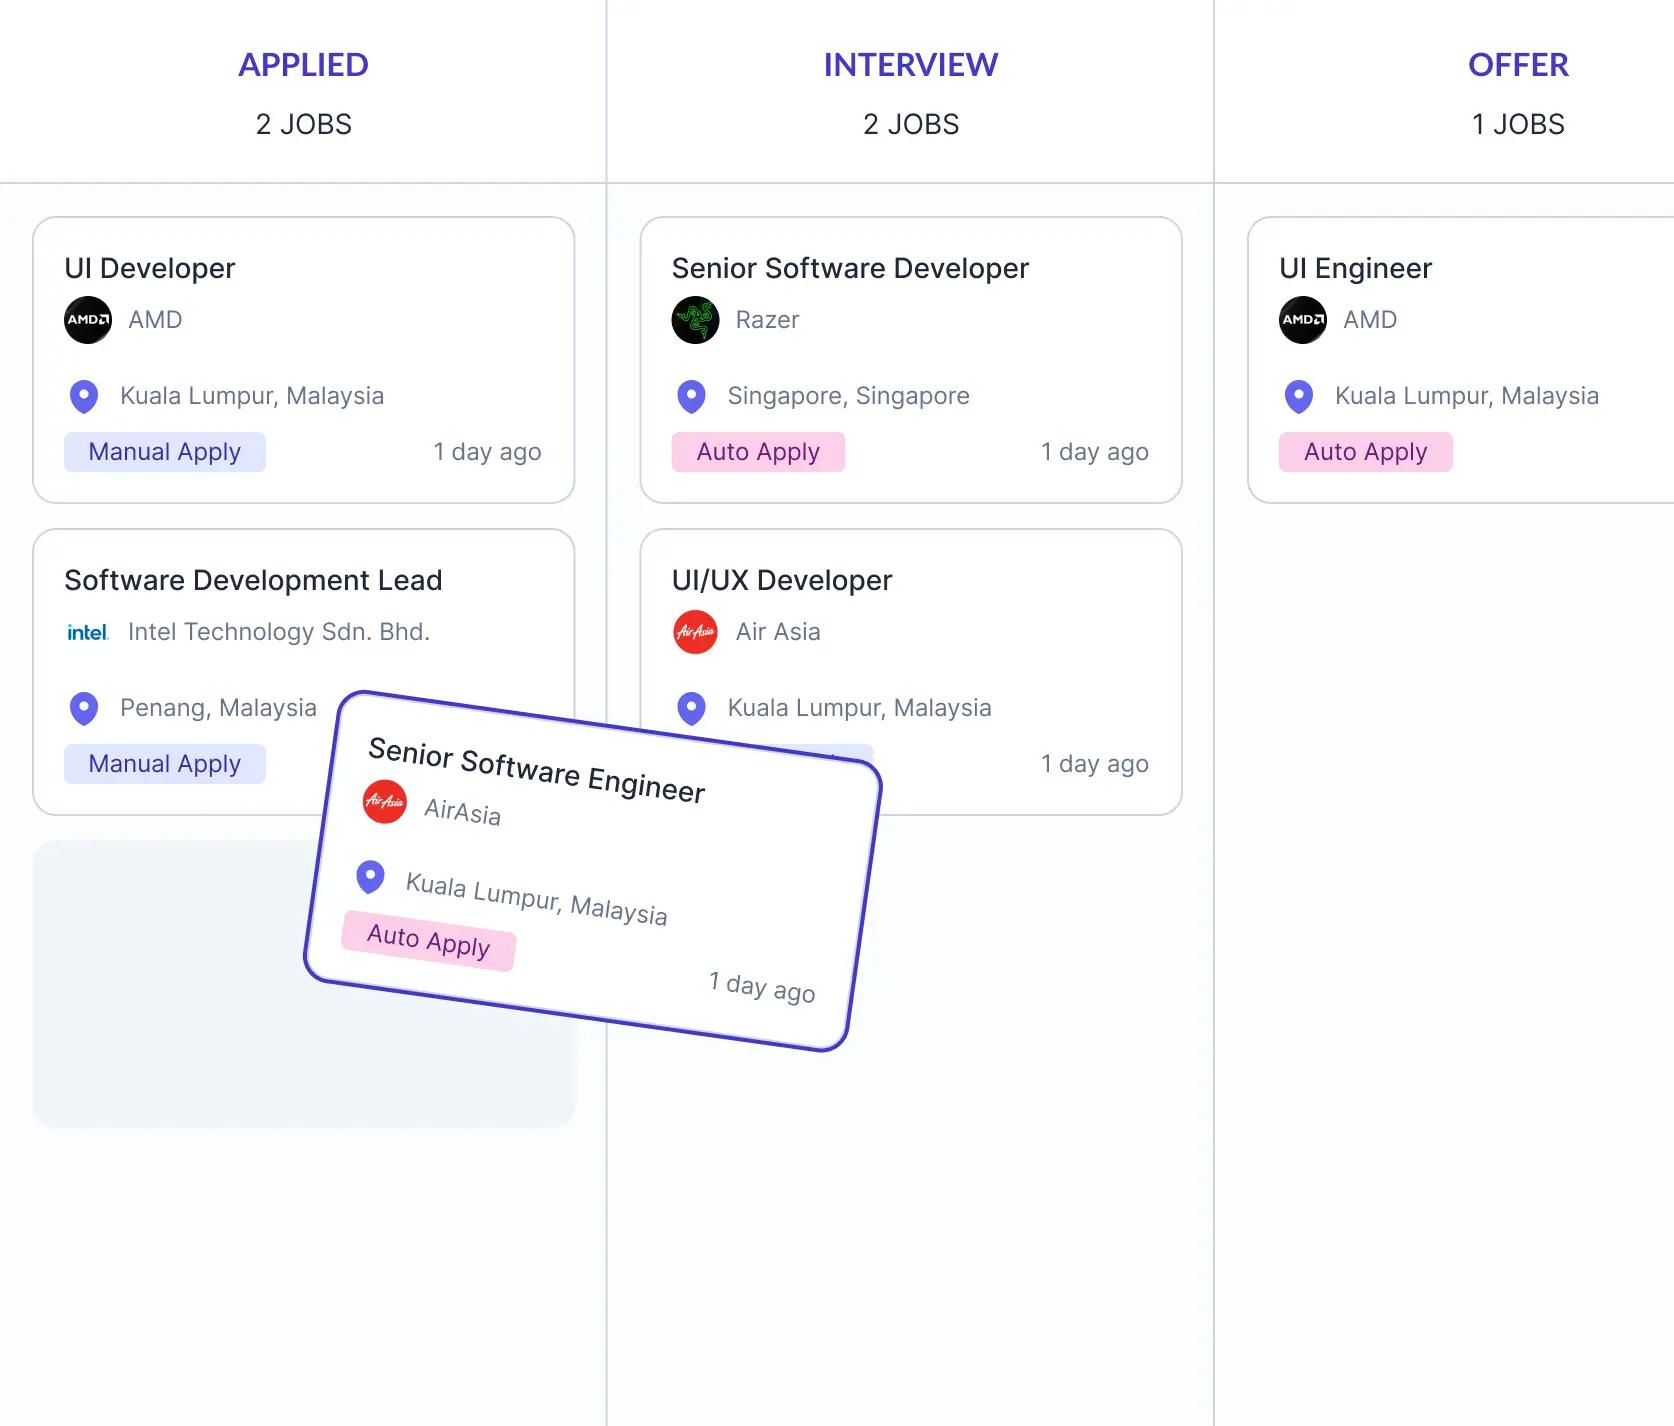This screenshot has height=1426, width=1674.
Task: Click the Intel logo on Software Development Lead card
Action: click(87, 631)
